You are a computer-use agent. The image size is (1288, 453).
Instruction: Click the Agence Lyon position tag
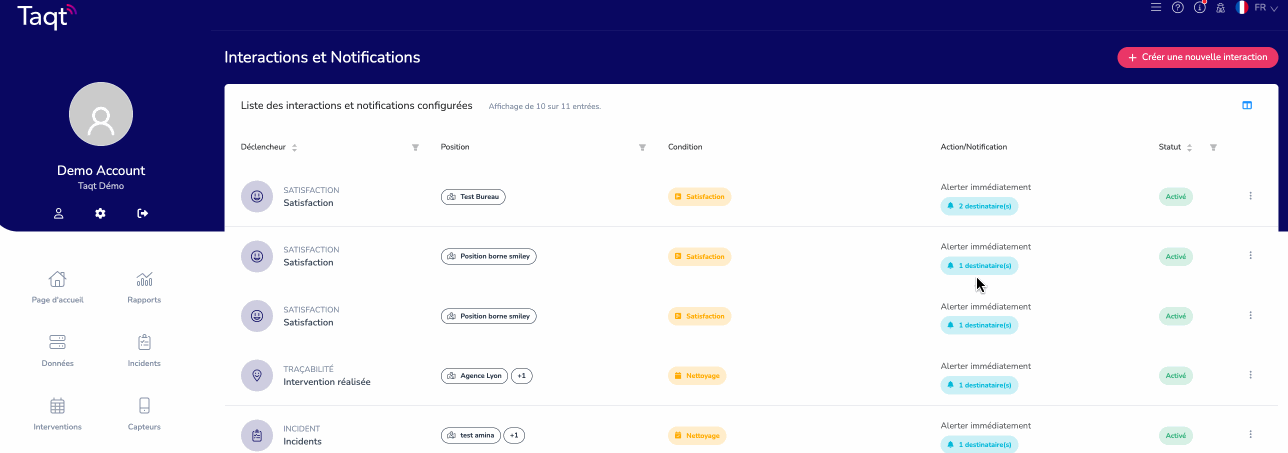pyautogui.click(x=474, y=376)
